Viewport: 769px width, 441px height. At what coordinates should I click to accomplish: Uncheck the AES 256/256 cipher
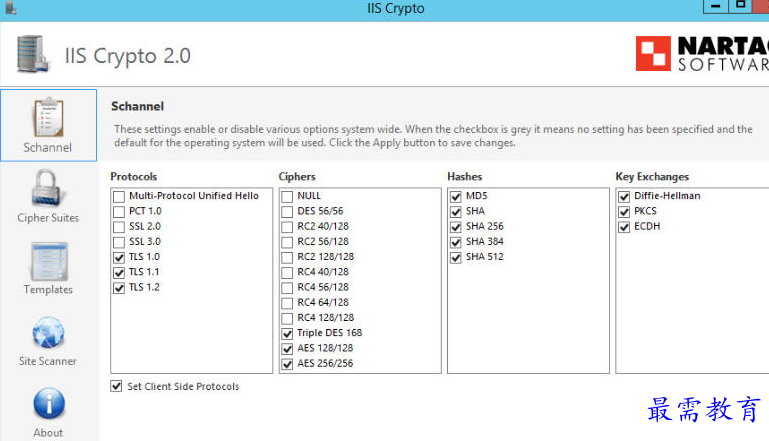coord(287,364)
